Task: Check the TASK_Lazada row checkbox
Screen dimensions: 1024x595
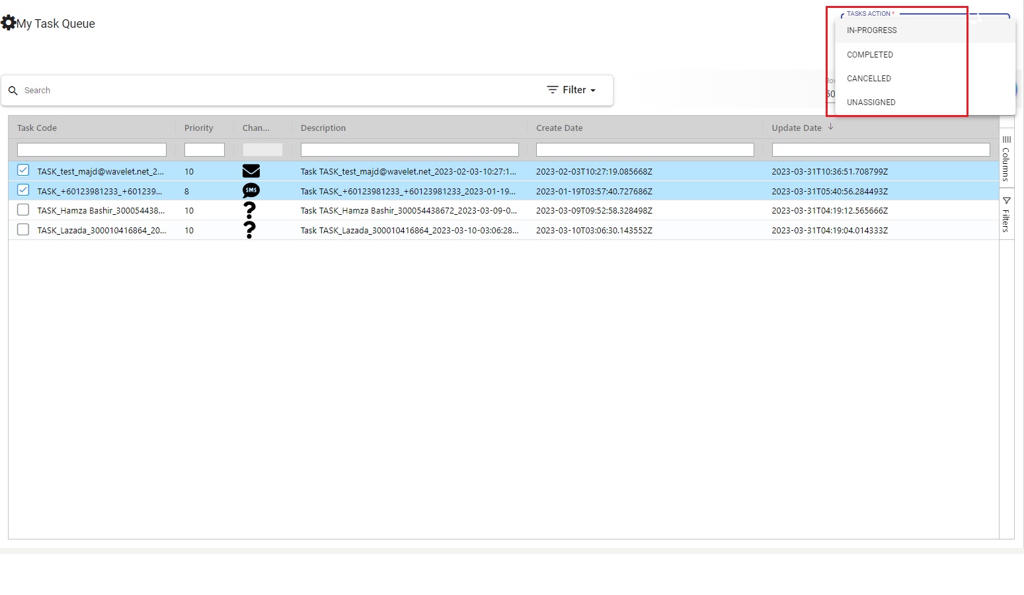Action: click(x=23, y=230)
